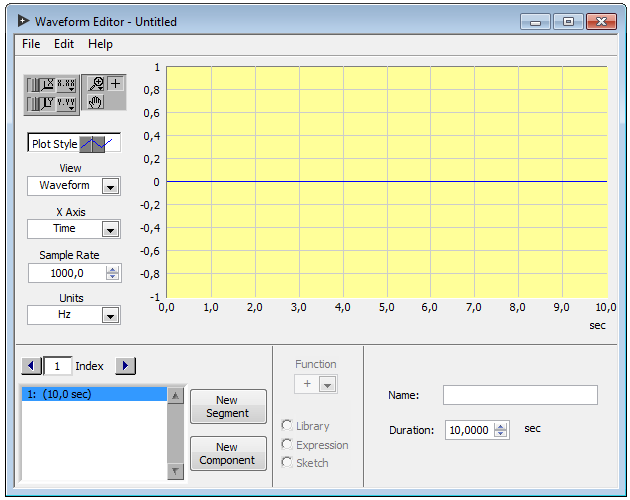
Task: Close the Waveform Editor window
Action: click(x=601, y=22)
